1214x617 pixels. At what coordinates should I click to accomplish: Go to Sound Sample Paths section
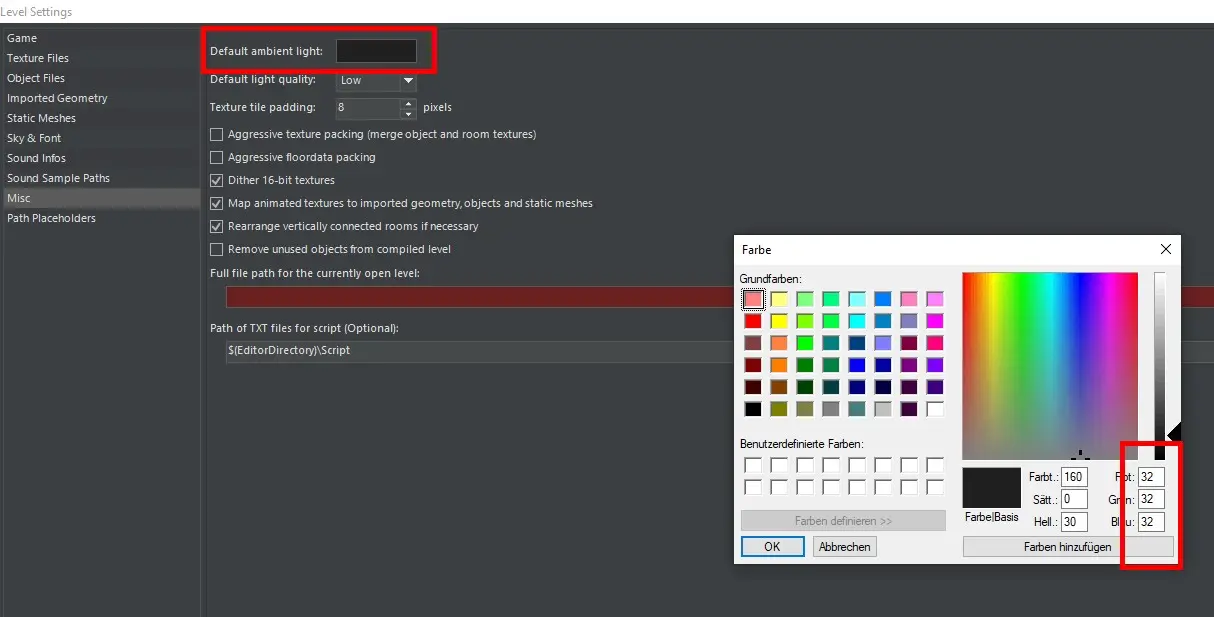click(58, 178)
